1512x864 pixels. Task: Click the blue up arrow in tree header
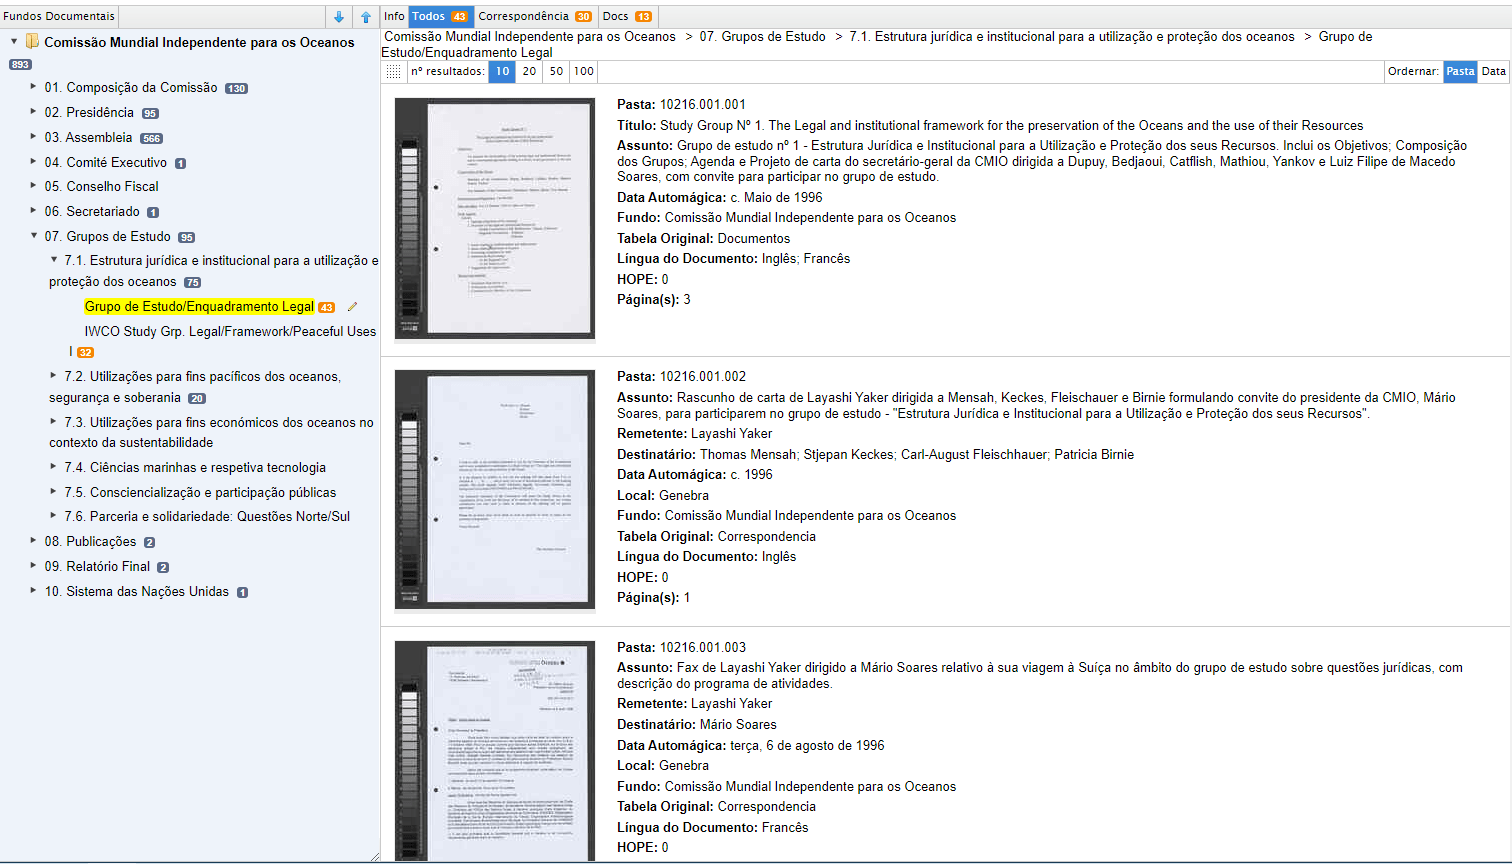366,17
